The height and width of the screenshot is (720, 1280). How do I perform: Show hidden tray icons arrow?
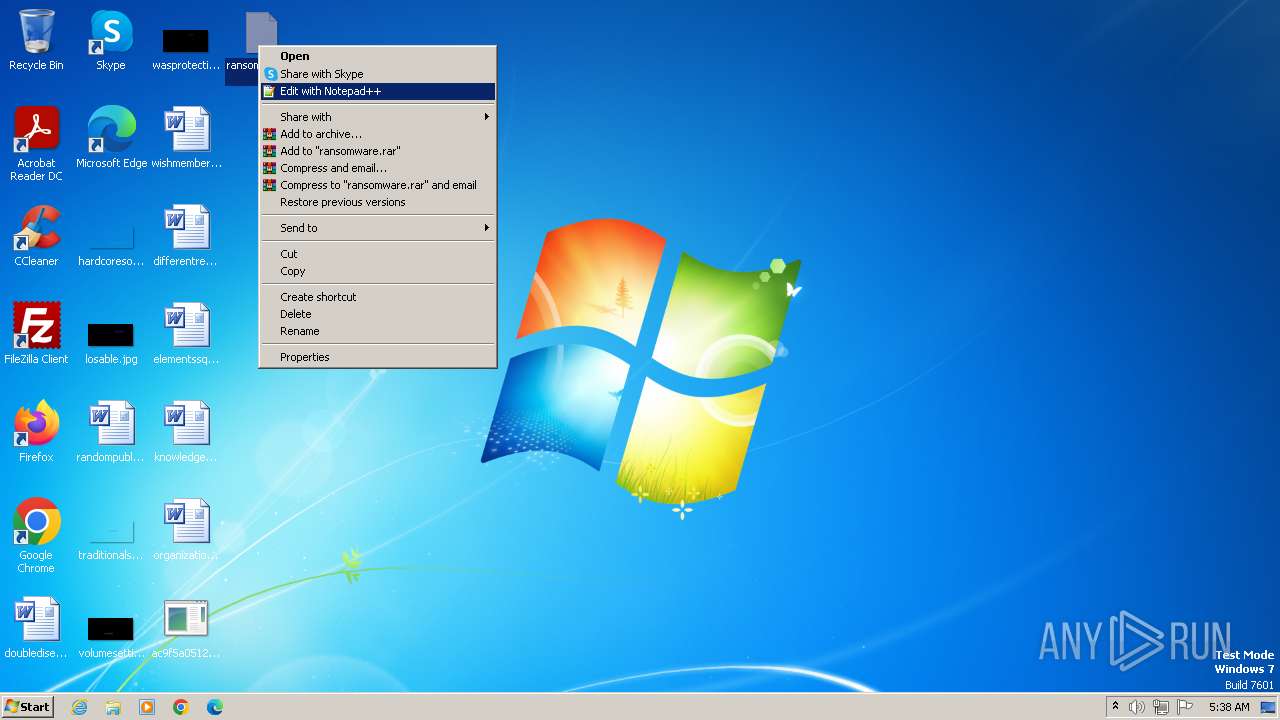(1115, 707)
